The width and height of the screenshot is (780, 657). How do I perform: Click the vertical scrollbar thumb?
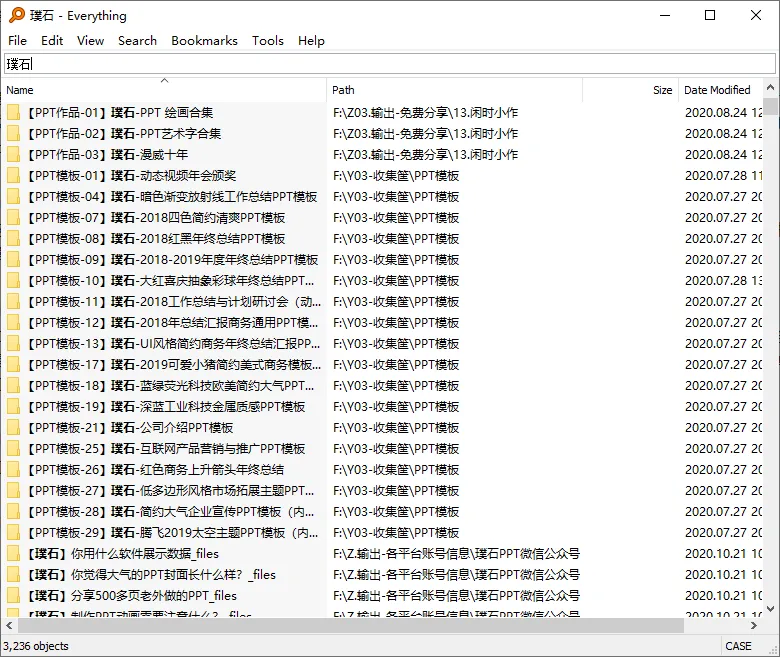(771, 106)
